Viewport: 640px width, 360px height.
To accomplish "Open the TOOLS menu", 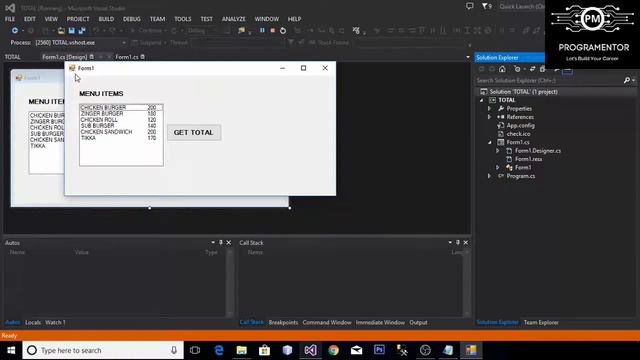I will 182,19.
